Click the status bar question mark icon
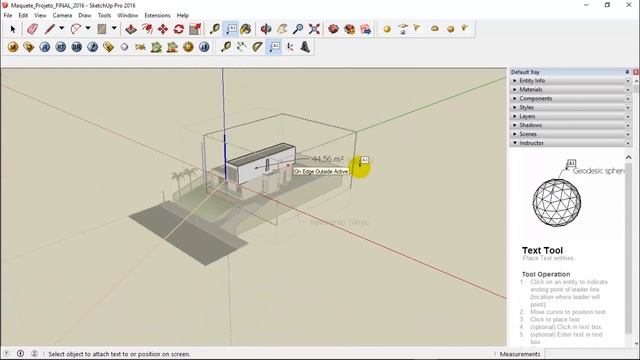This screenshot has width=640, height=360. pyautogui.click(x=7, y=353)
